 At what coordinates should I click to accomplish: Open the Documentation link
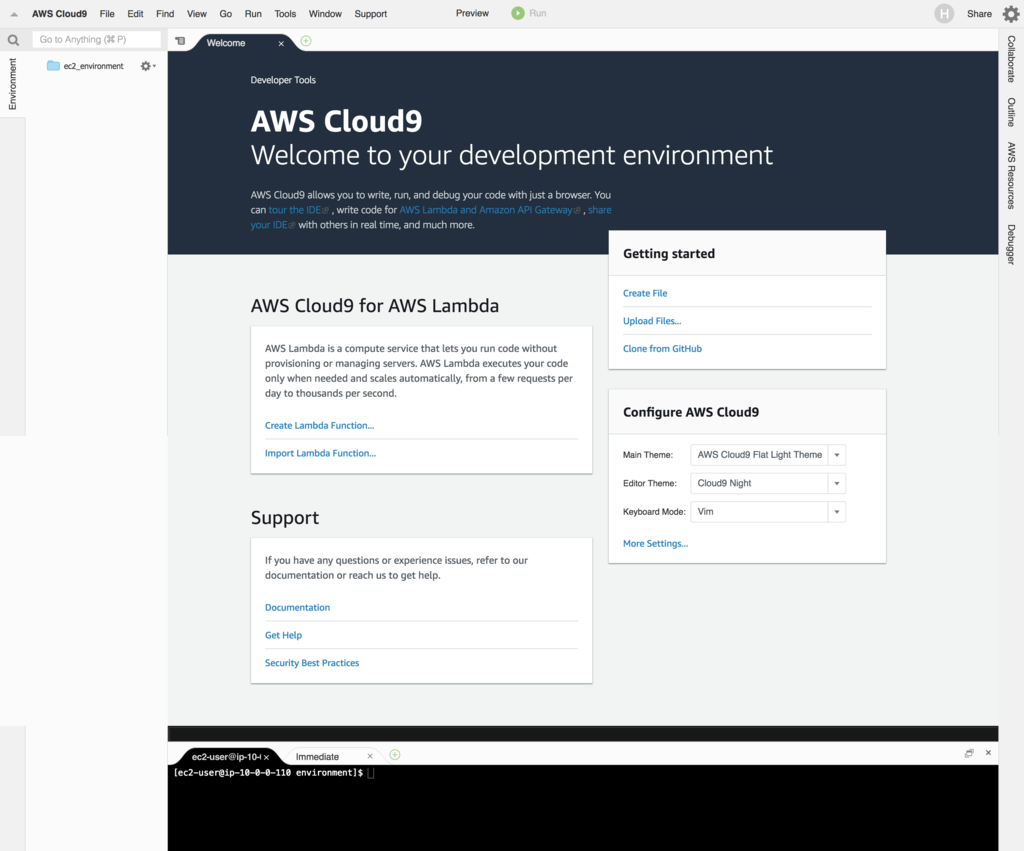pos(297,607)
